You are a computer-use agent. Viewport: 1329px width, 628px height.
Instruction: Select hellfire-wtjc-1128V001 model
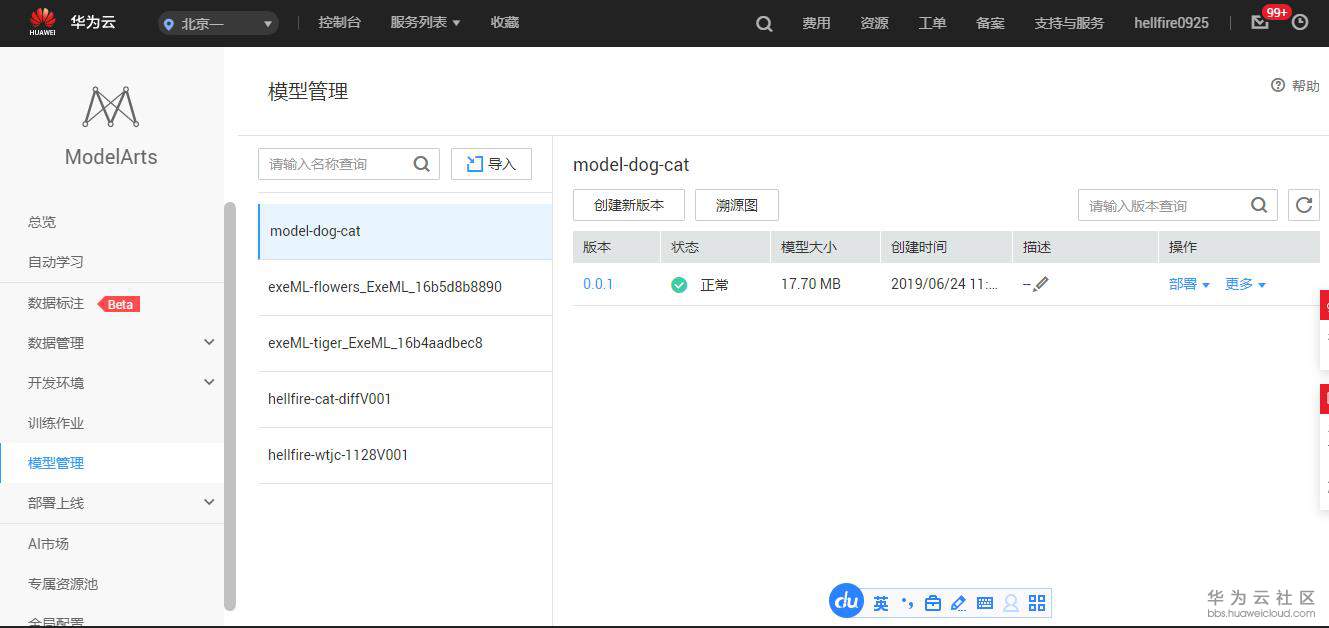(405, 455)
